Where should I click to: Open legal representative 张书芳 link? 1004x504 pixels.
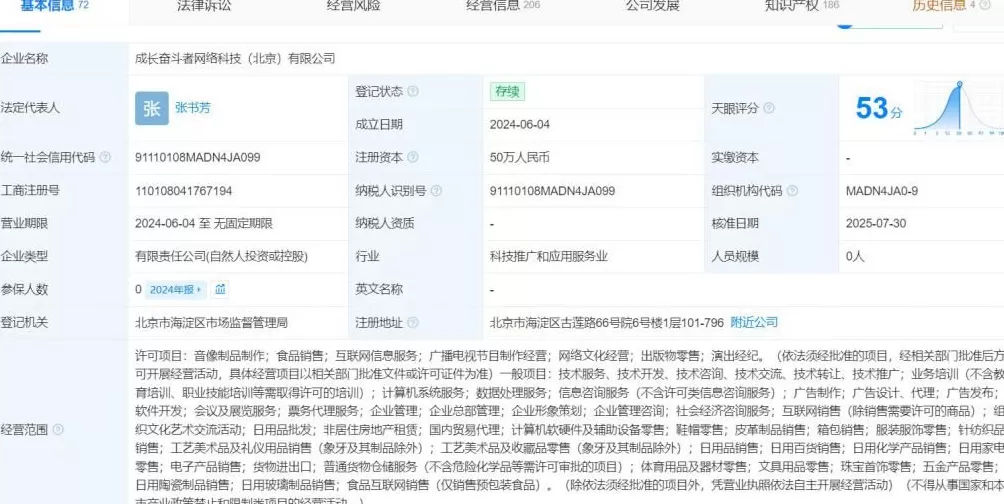pos(193,108)
